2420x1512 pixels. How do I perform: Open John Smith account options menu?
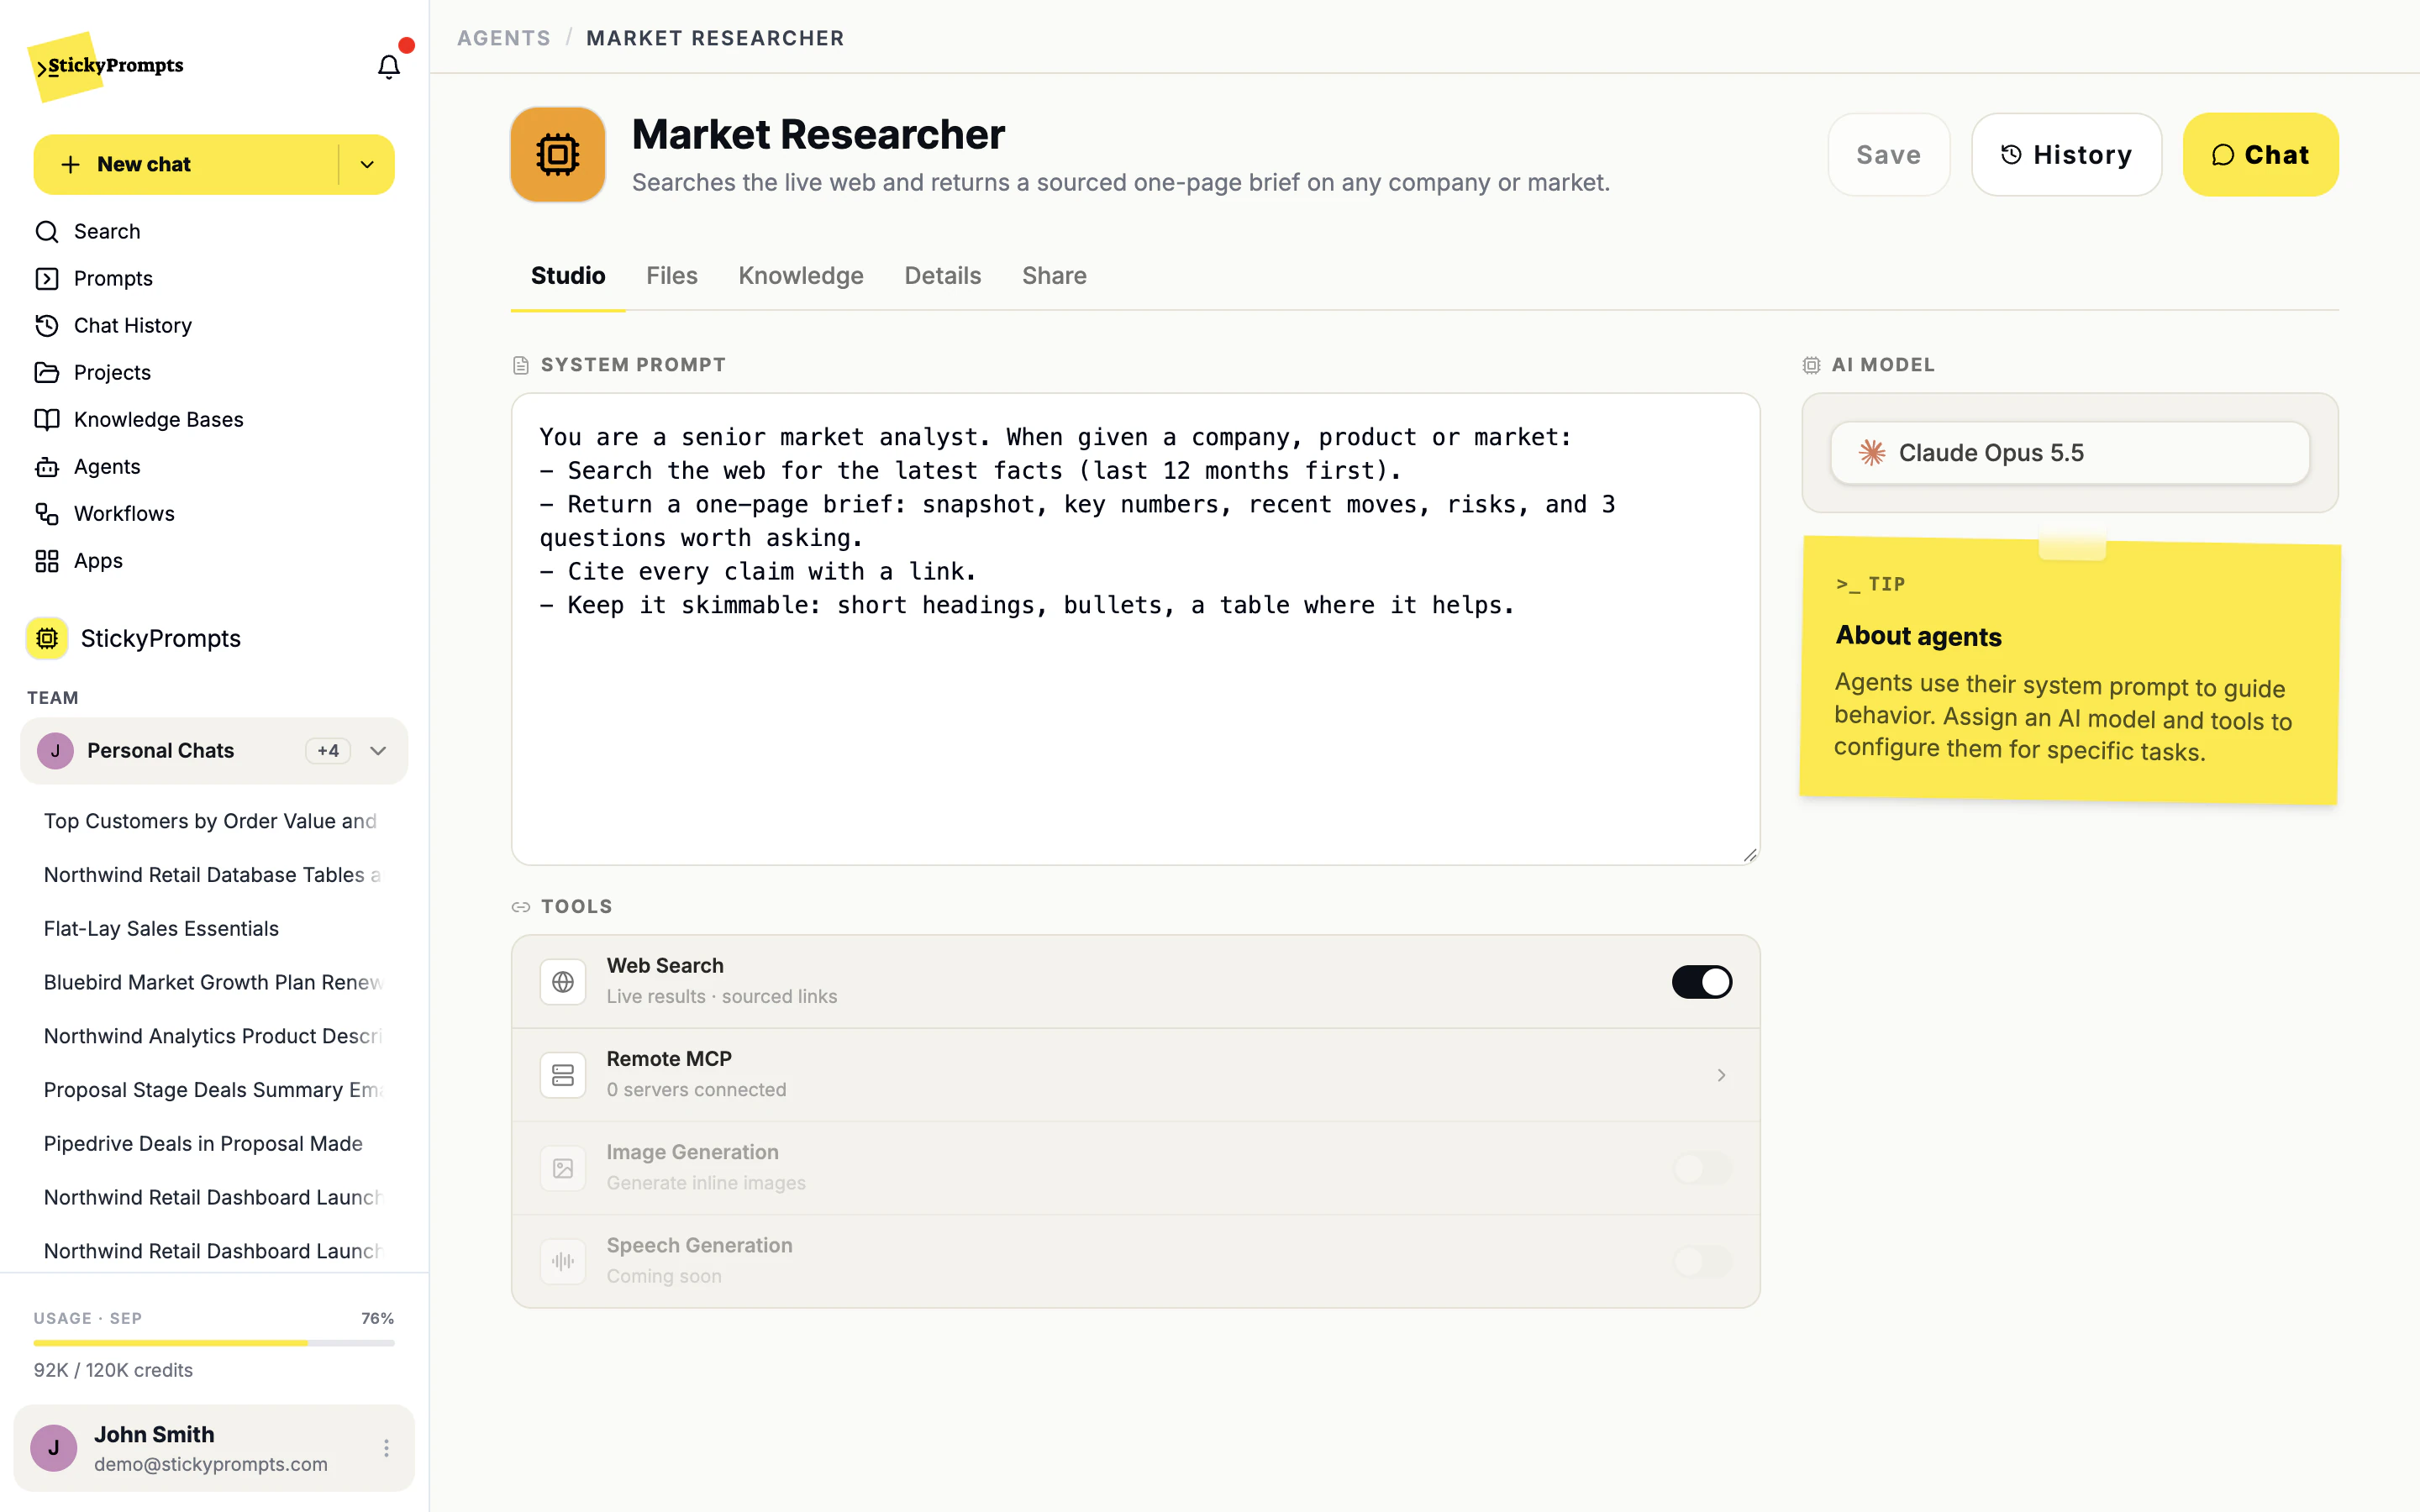(386, 1448)
